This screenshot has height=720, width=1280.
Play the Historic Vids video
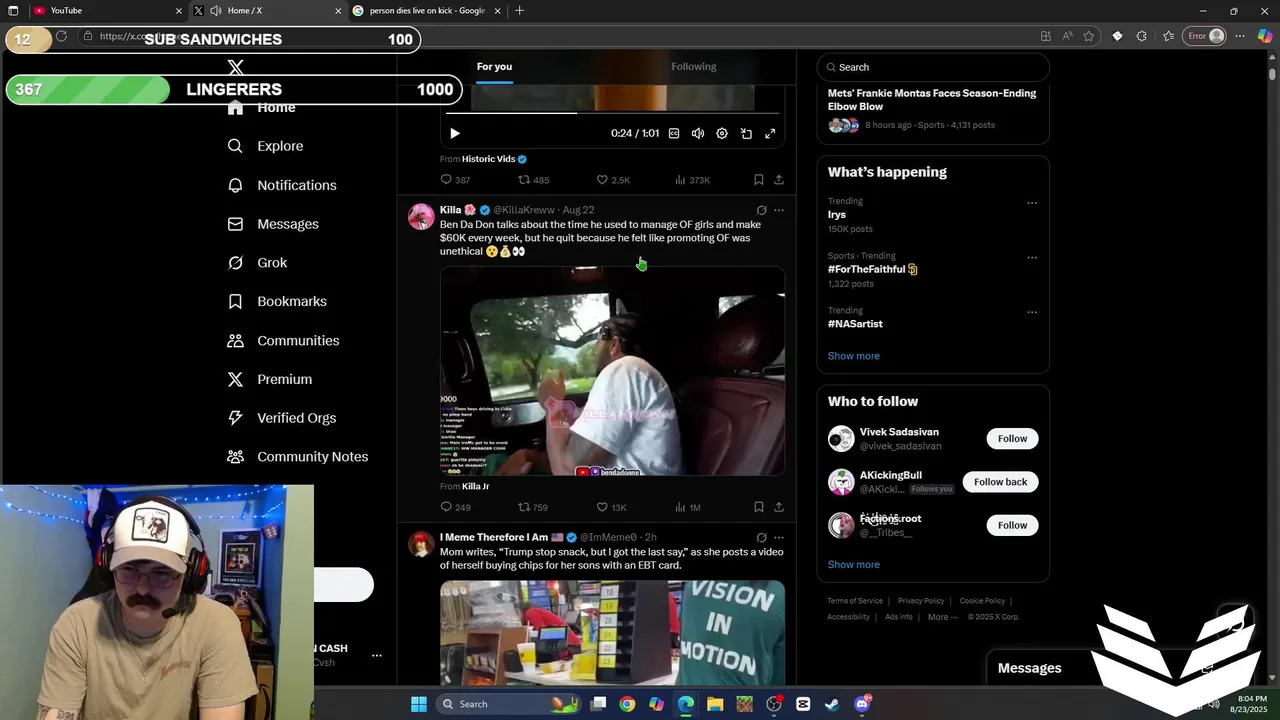(x=455, y=133)
